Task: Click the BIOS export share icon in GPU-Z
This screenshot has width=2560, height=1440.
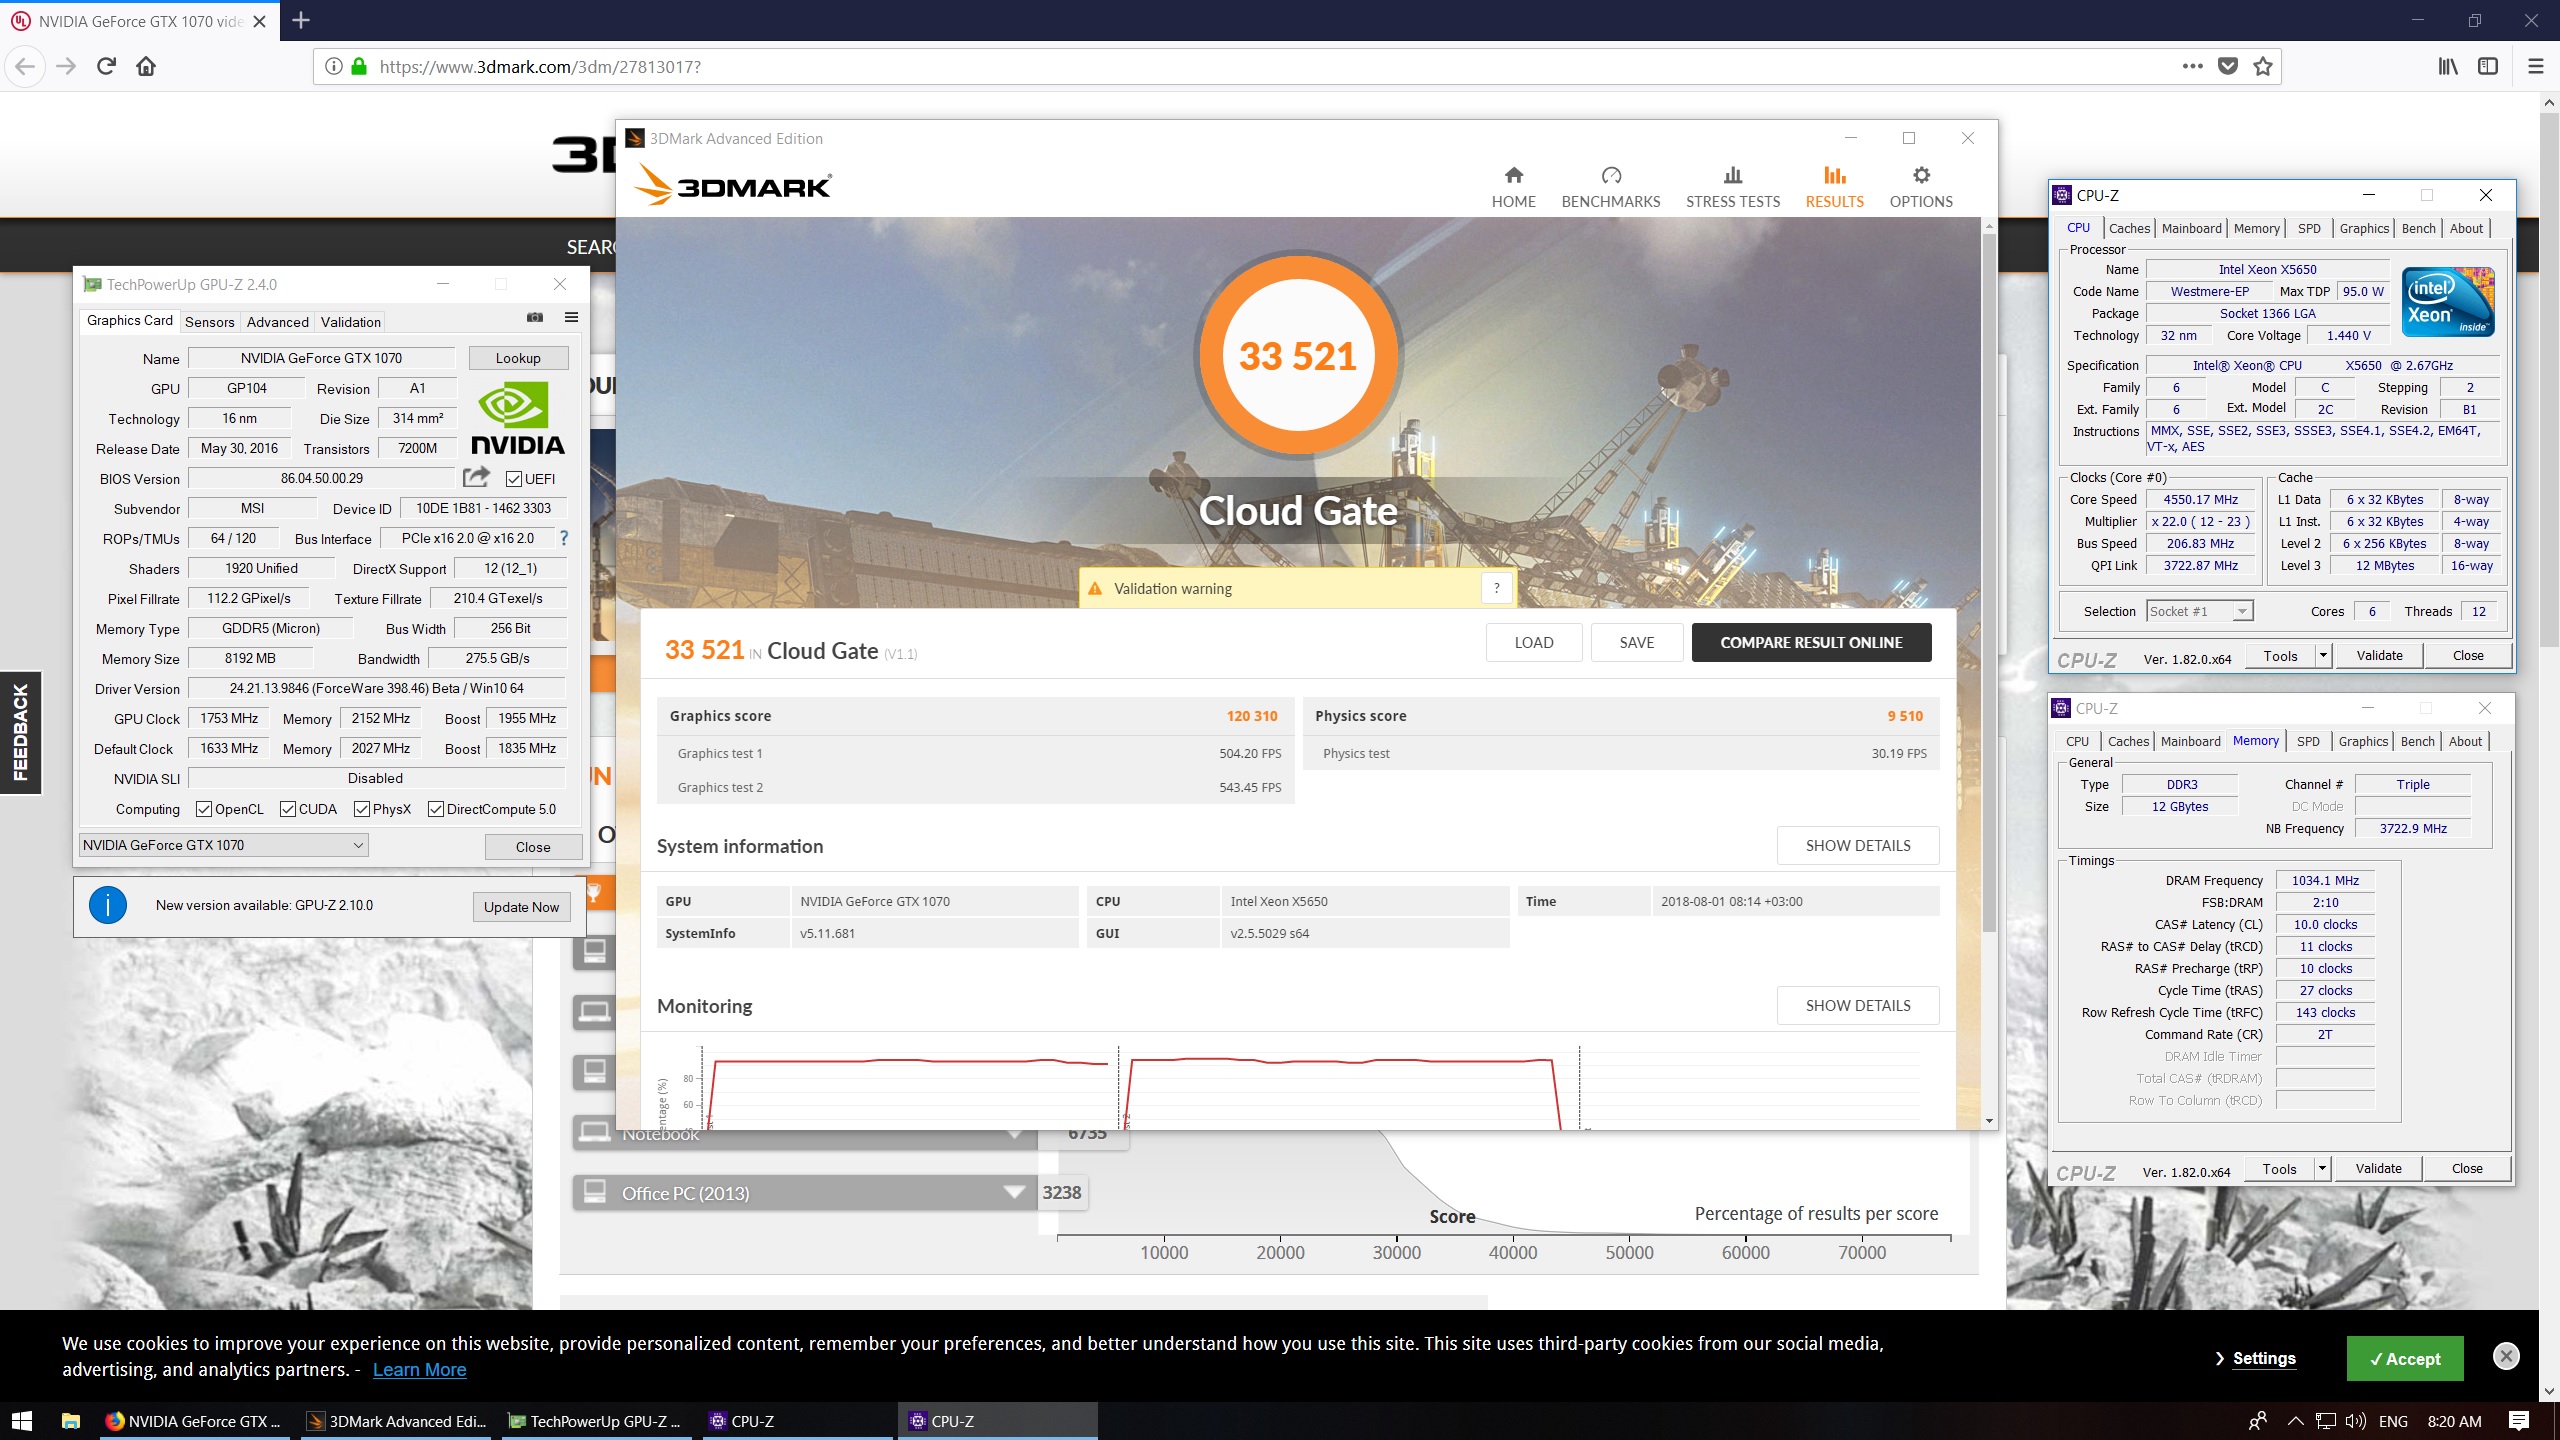Action: (x=477, y=477)
